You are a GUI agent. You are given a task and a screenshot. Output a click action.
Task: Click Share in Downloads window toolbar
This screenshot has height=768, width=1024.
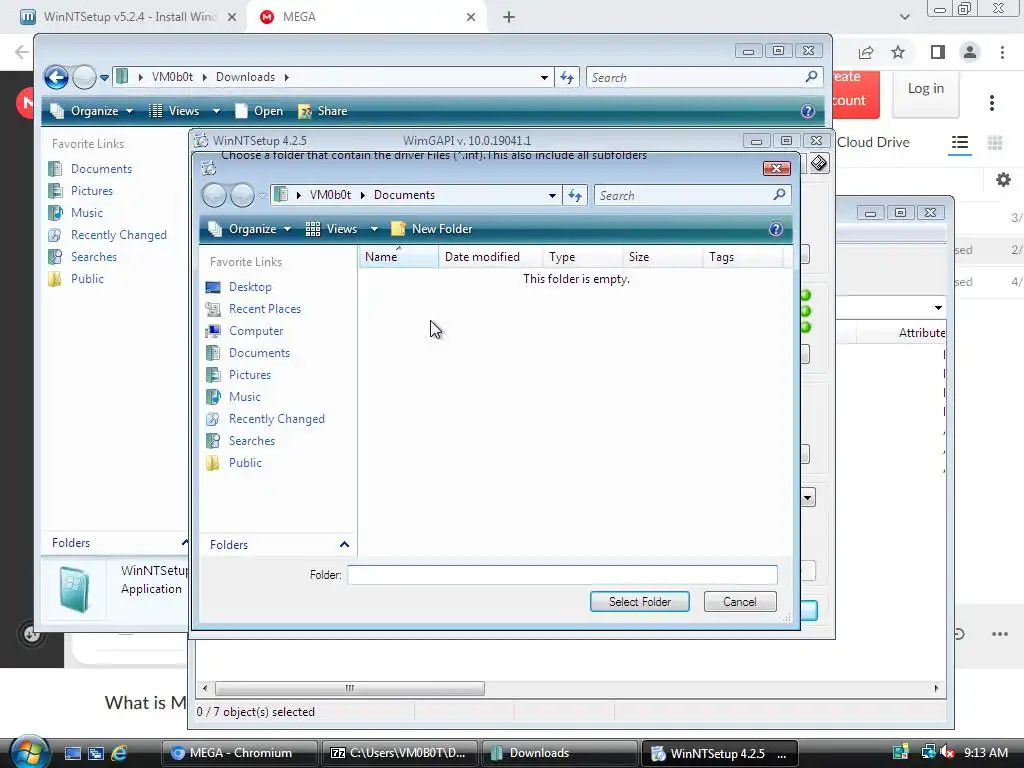(x=323, y=111)
